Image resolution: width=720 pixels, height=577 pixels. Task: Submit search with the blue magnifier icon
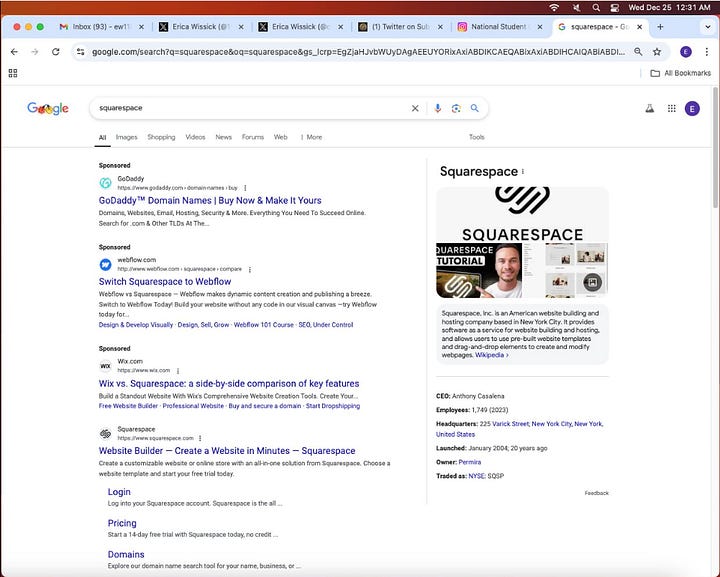pos(475,108)
